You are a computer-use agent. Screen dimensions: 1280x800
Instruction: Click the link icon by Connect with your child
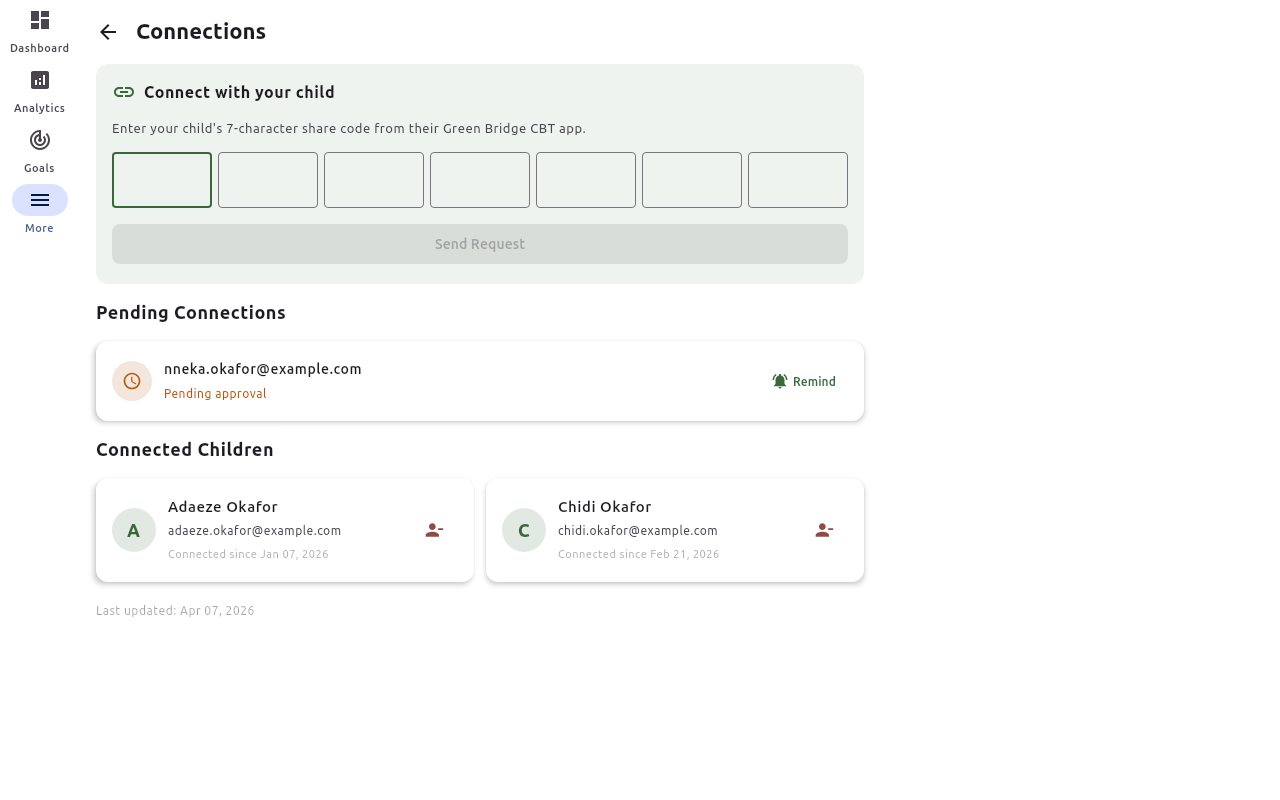tap(124, 92)
